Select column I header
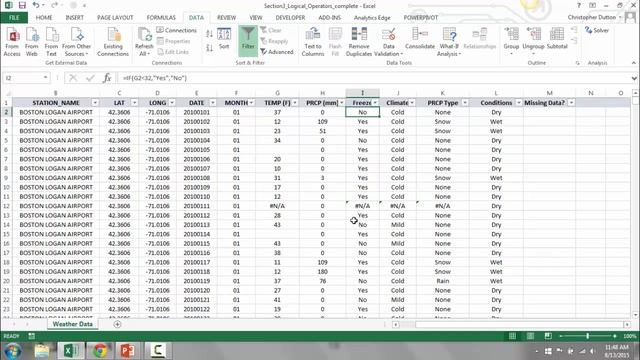640x360 pixels. (x=362, y=93)
